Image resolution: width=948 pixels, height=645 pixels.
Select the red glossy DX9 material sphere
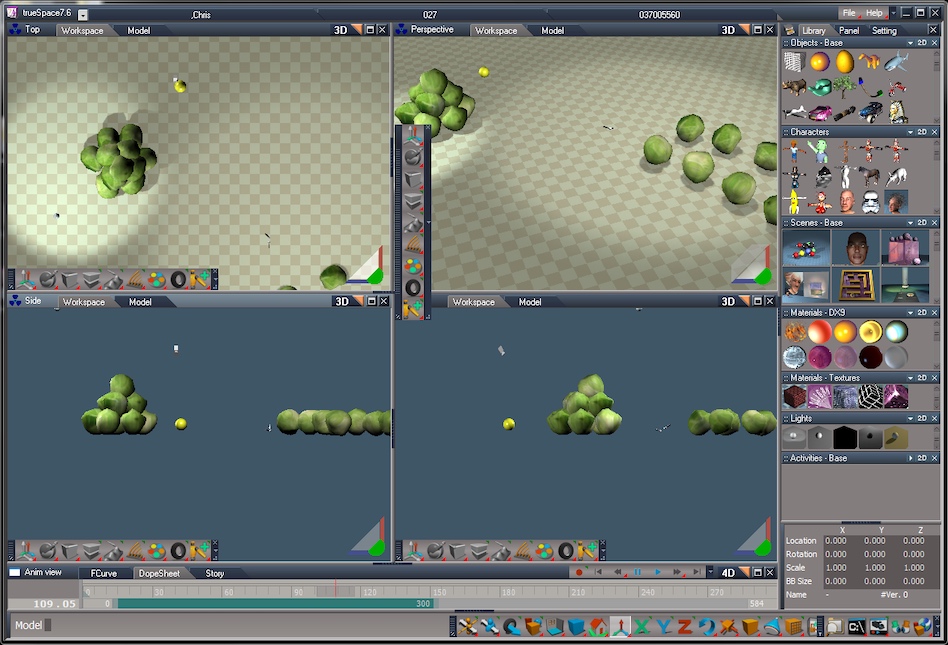[x=820, y=332]
